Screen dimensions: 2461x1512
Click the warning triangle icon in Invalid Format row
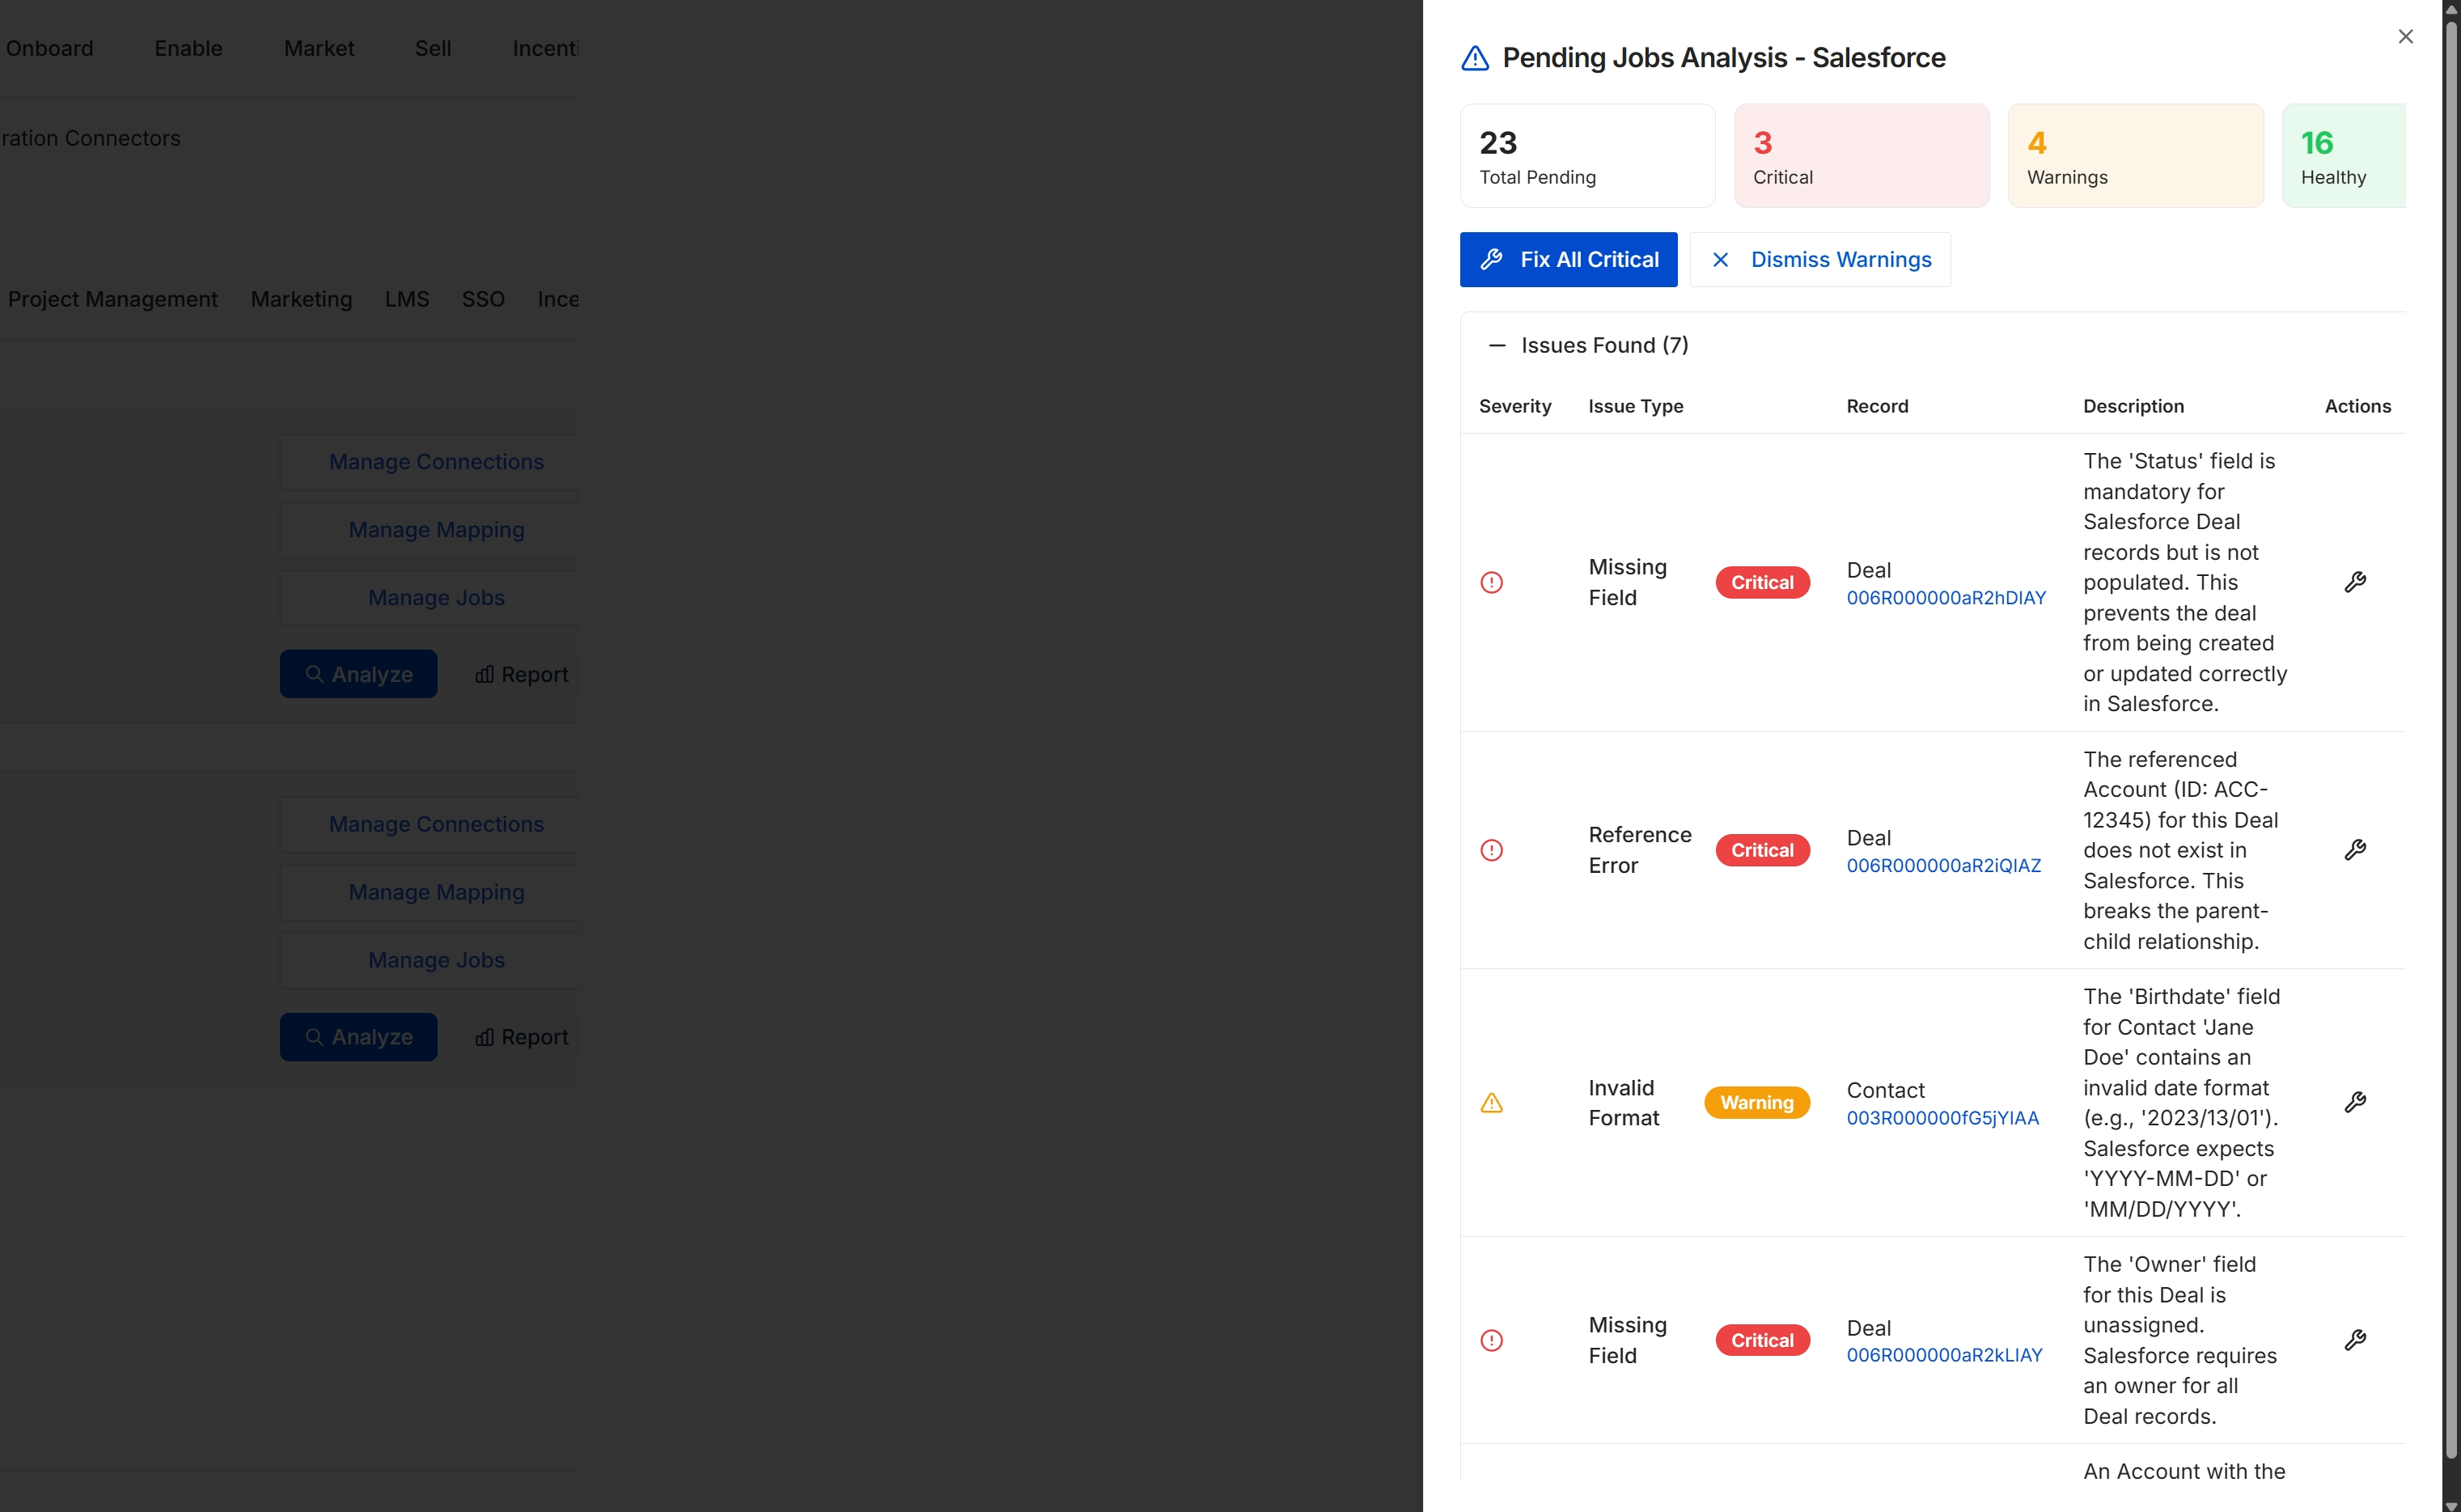pos(1491,1103)
